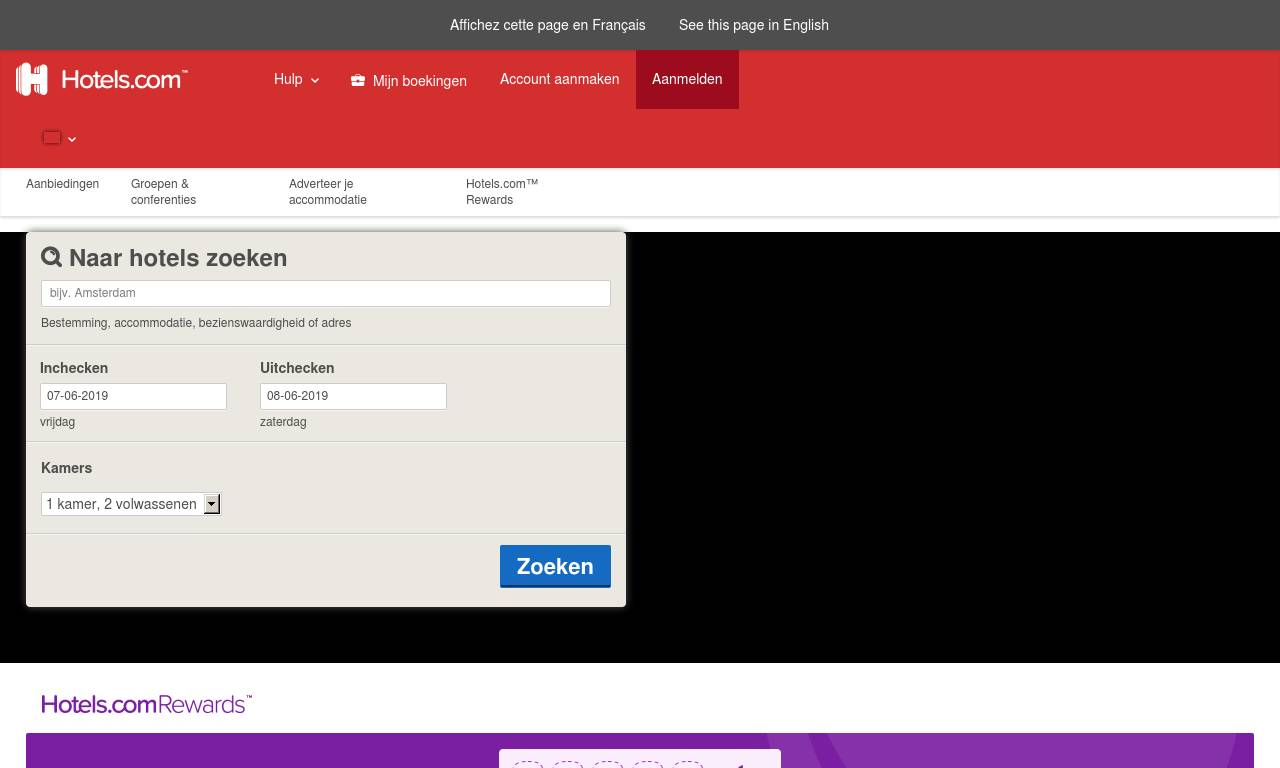Click the Rewards stamp card graphic

(x=639, y=759)
